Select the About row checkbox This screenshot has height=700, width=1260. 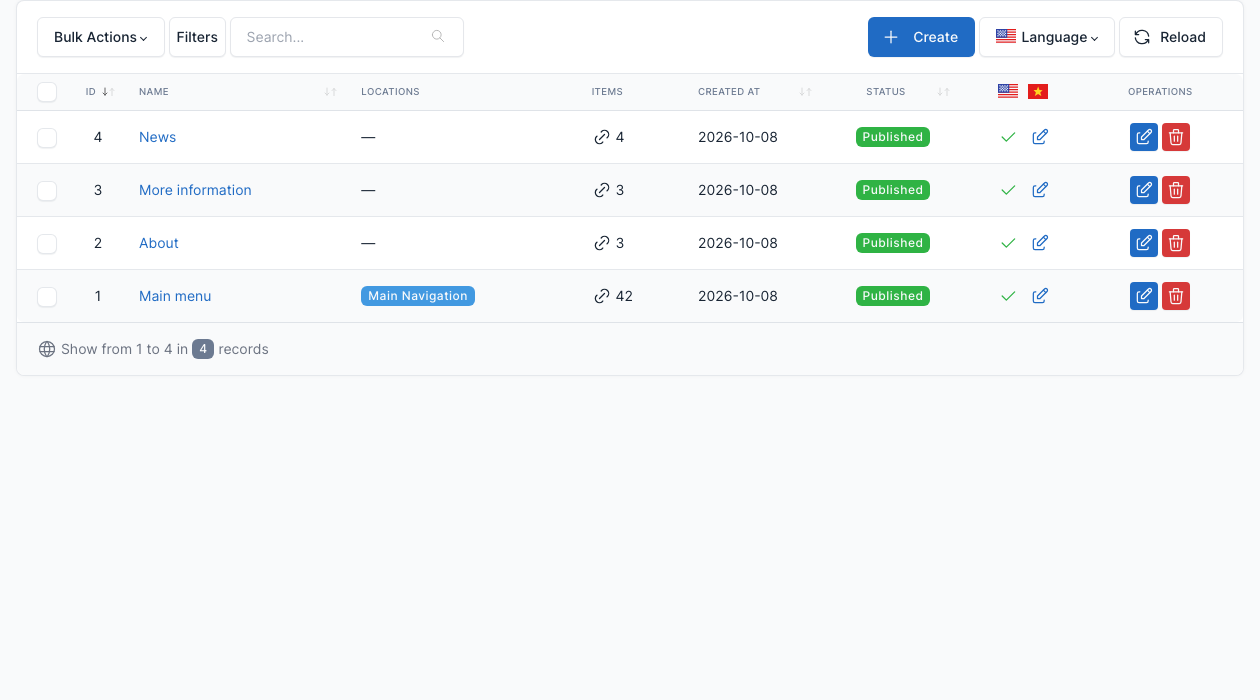click(x=47, y=243)
